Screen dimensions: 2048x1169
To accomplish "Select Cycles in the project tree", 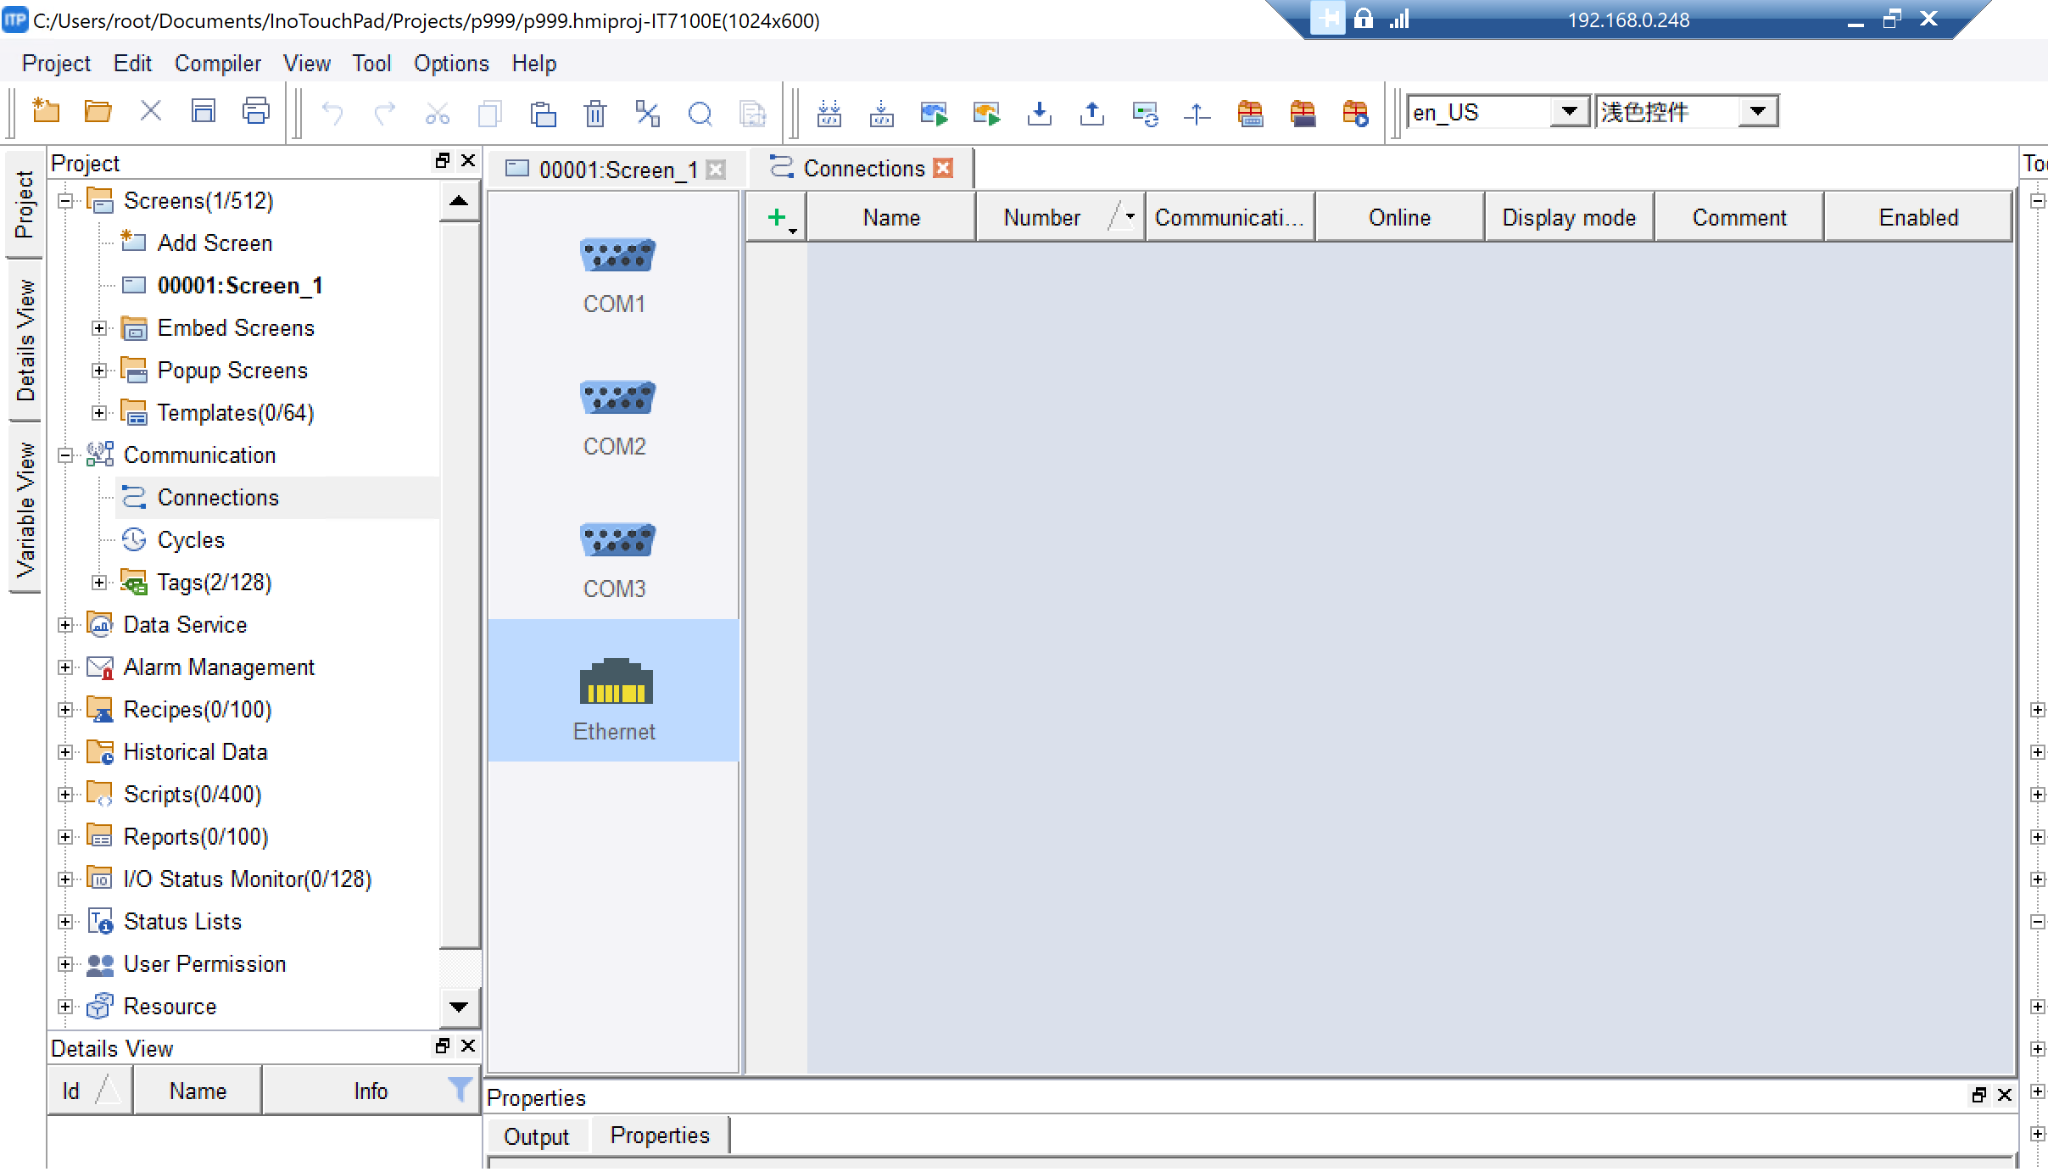I will (190, 540).
